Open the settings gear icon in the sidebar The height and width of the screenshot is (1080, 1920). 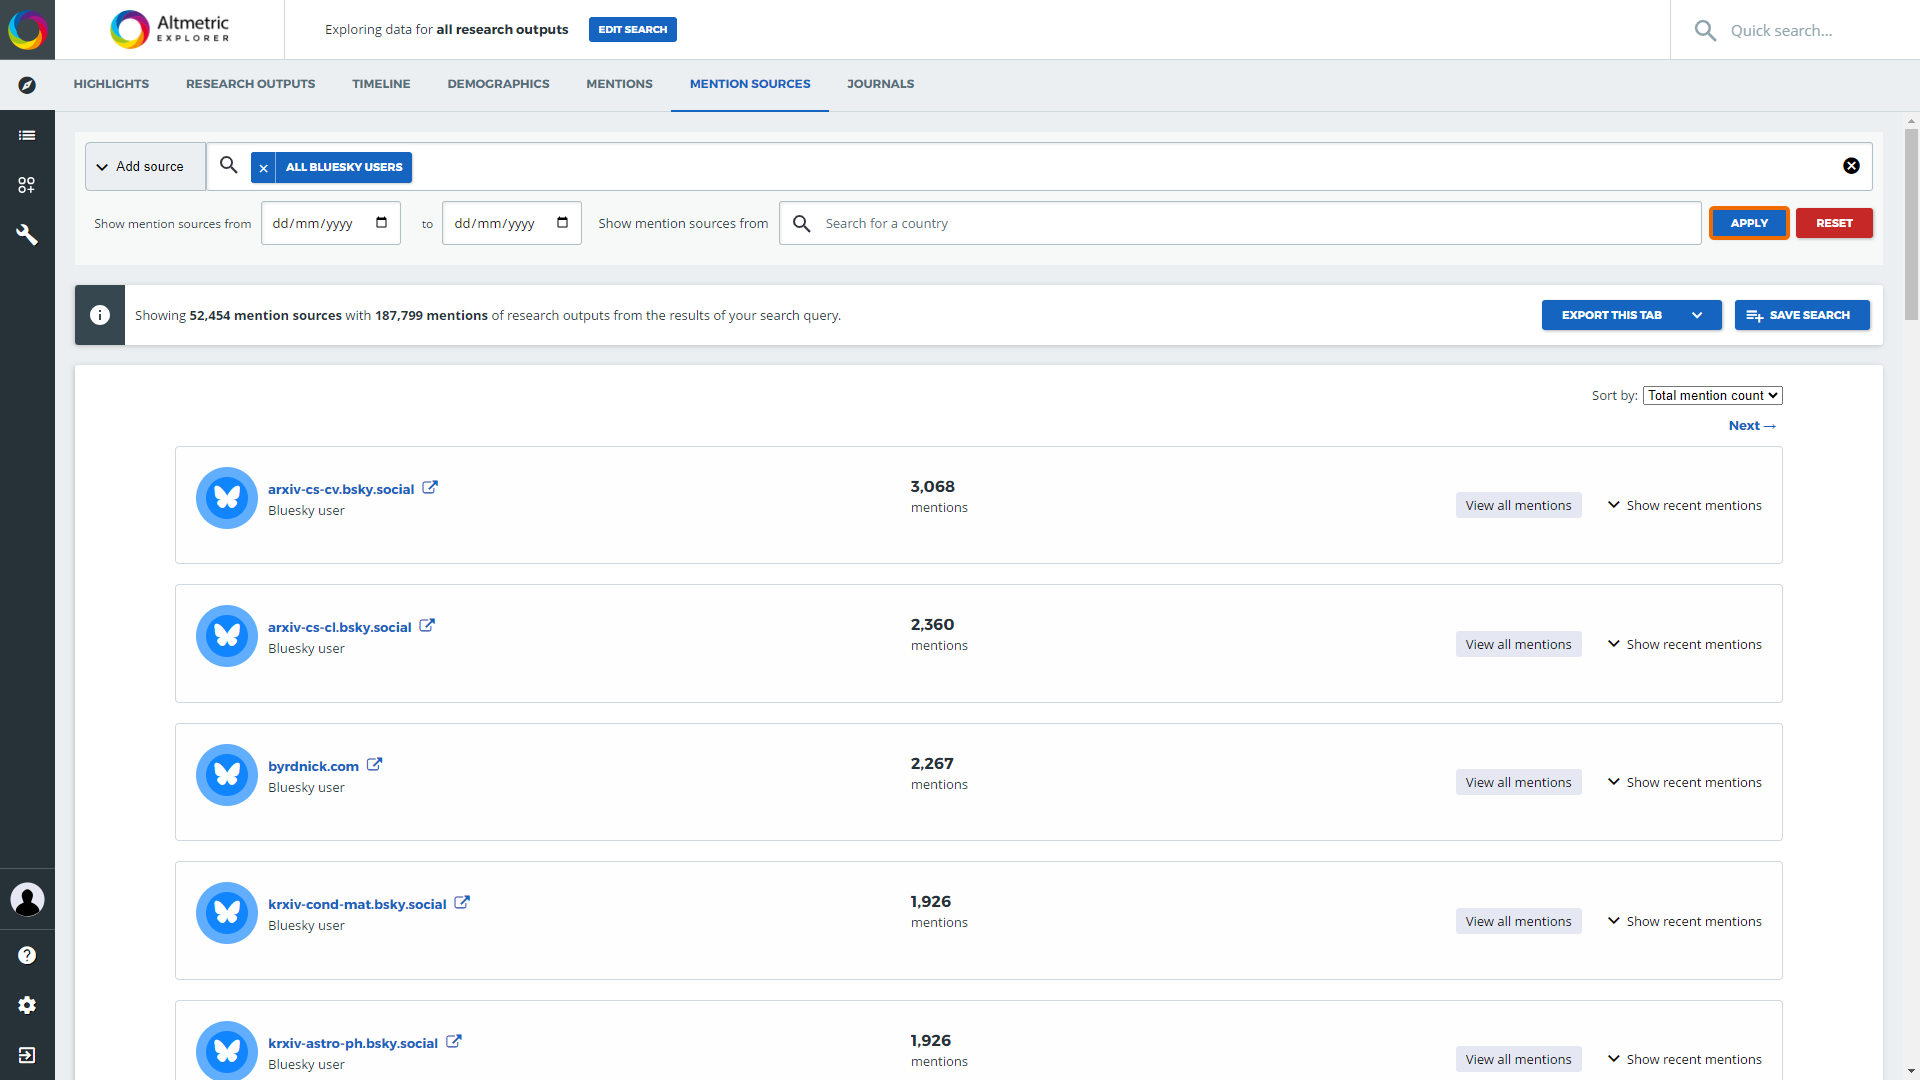point(27,1005)
